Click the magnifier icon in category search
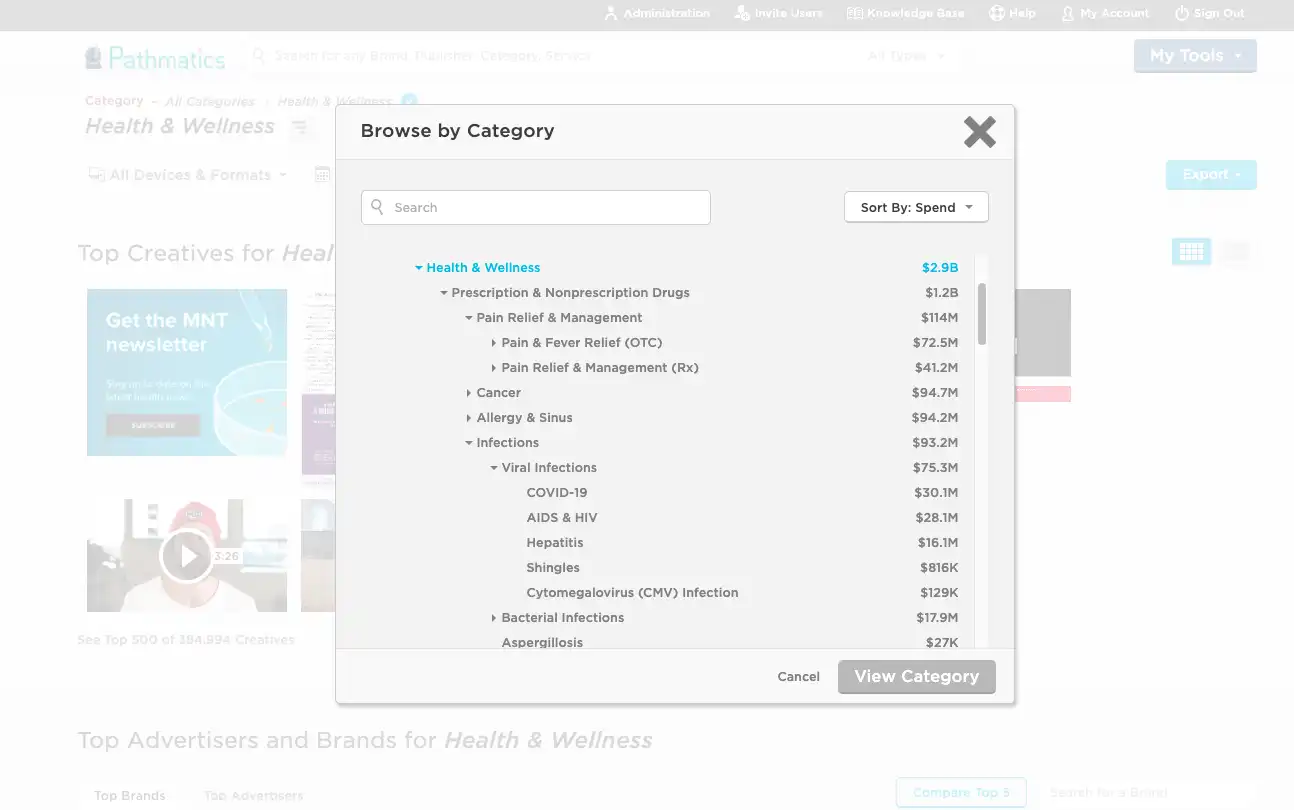Viewport: 1294px width, 810px height. [377, 207]
